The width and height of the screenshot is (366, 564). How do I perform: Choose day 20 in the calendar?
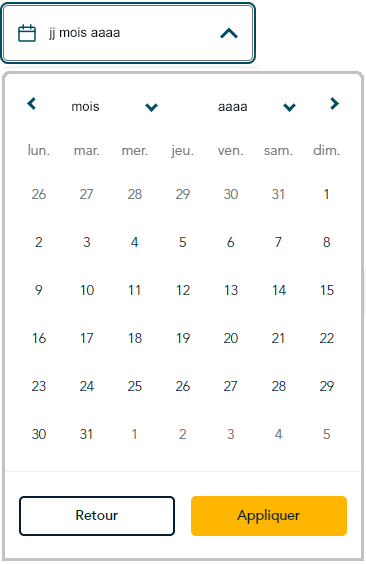231,338
